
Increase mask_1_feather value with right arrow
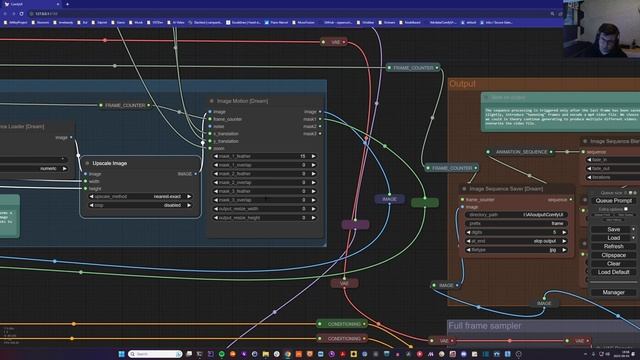(x=313, y=156)
